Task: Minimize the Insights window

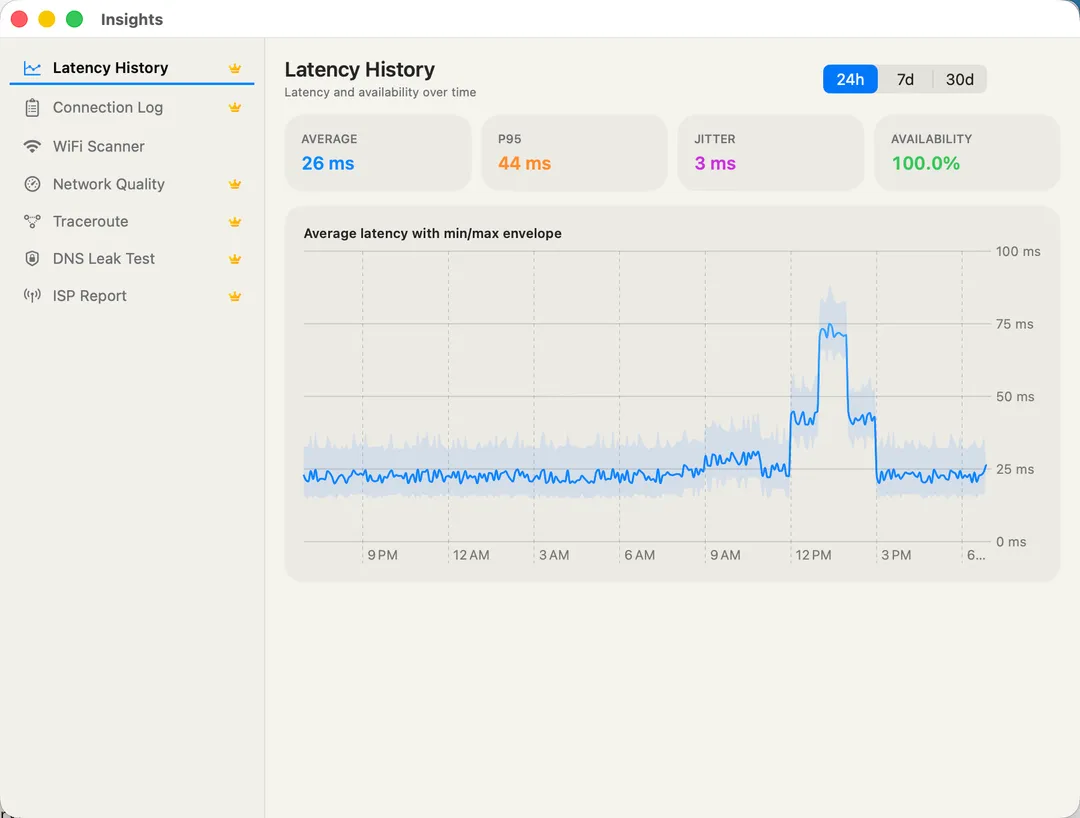Action: click(x=47, y=19)
